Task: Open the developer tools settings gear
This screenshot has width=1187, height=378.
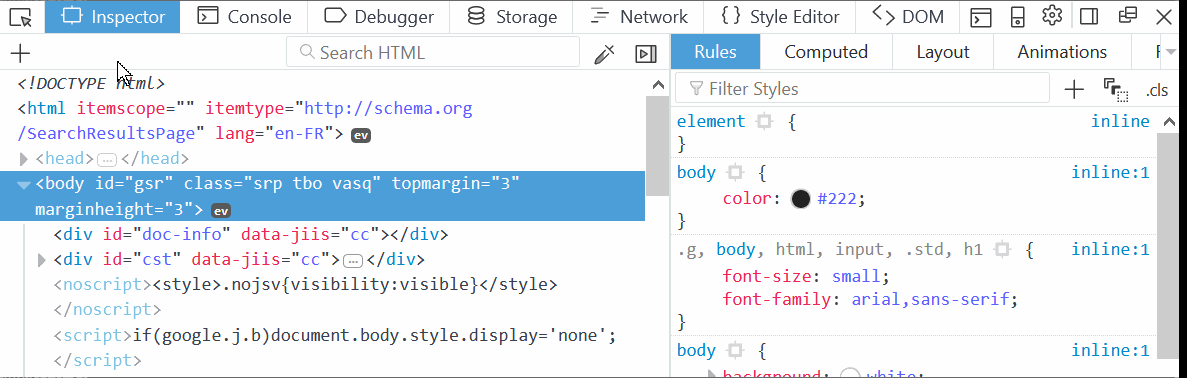Action: [x=1051, y=16]
